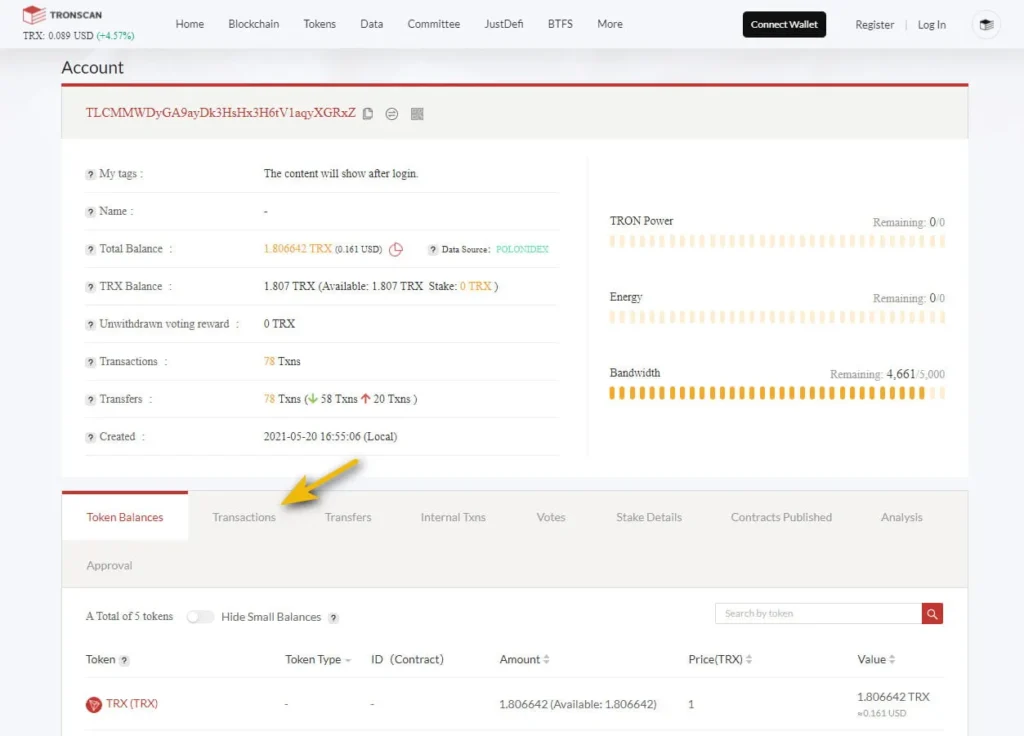1024x736 pixels.
Task: Click help icon next to TRX Balance
Action: point(90,287)
